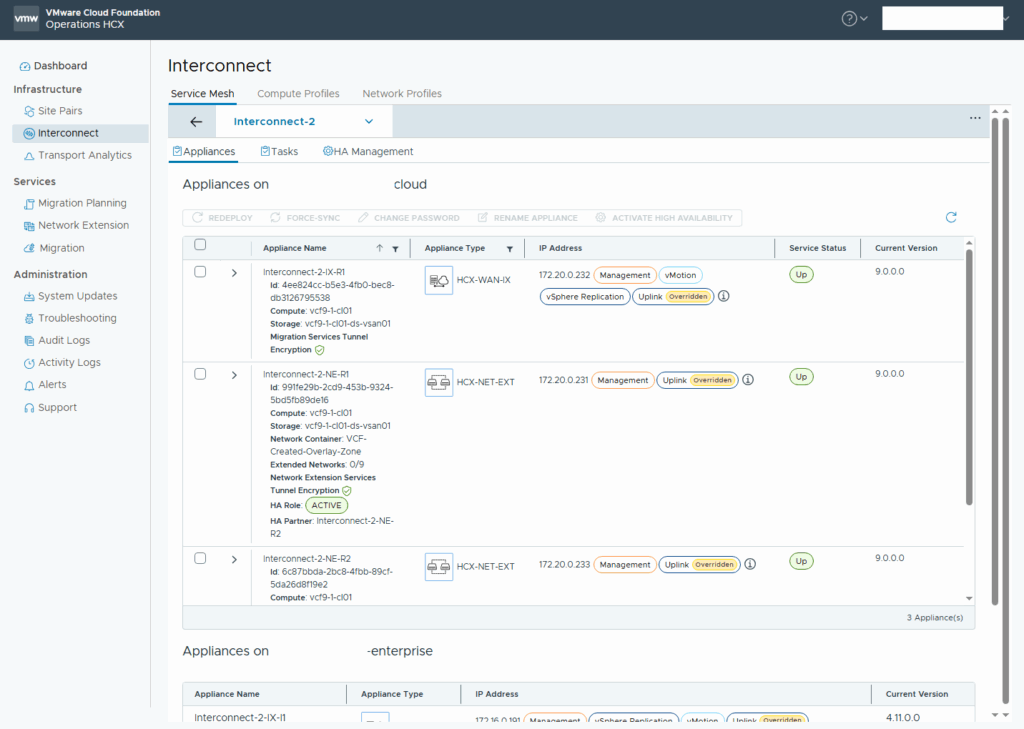Refresh the appliances list
This screenshot has width=1024, height=729.
(x=951, y=217)
